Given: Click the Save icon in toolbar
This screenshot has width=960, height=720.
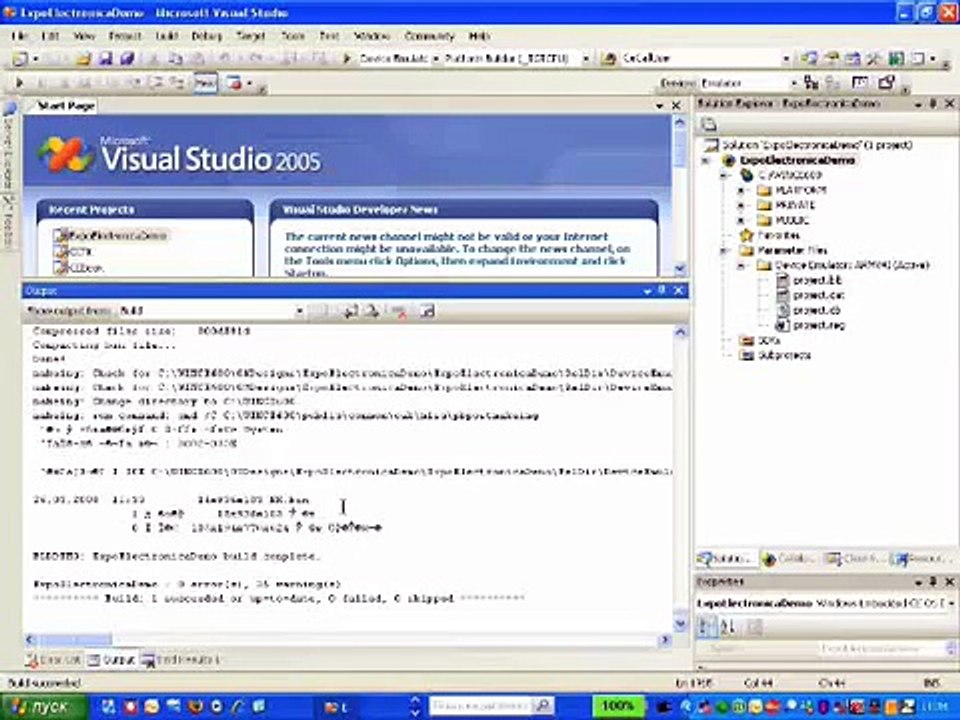Looking at the screenshot, I should [x=105, y=59].
